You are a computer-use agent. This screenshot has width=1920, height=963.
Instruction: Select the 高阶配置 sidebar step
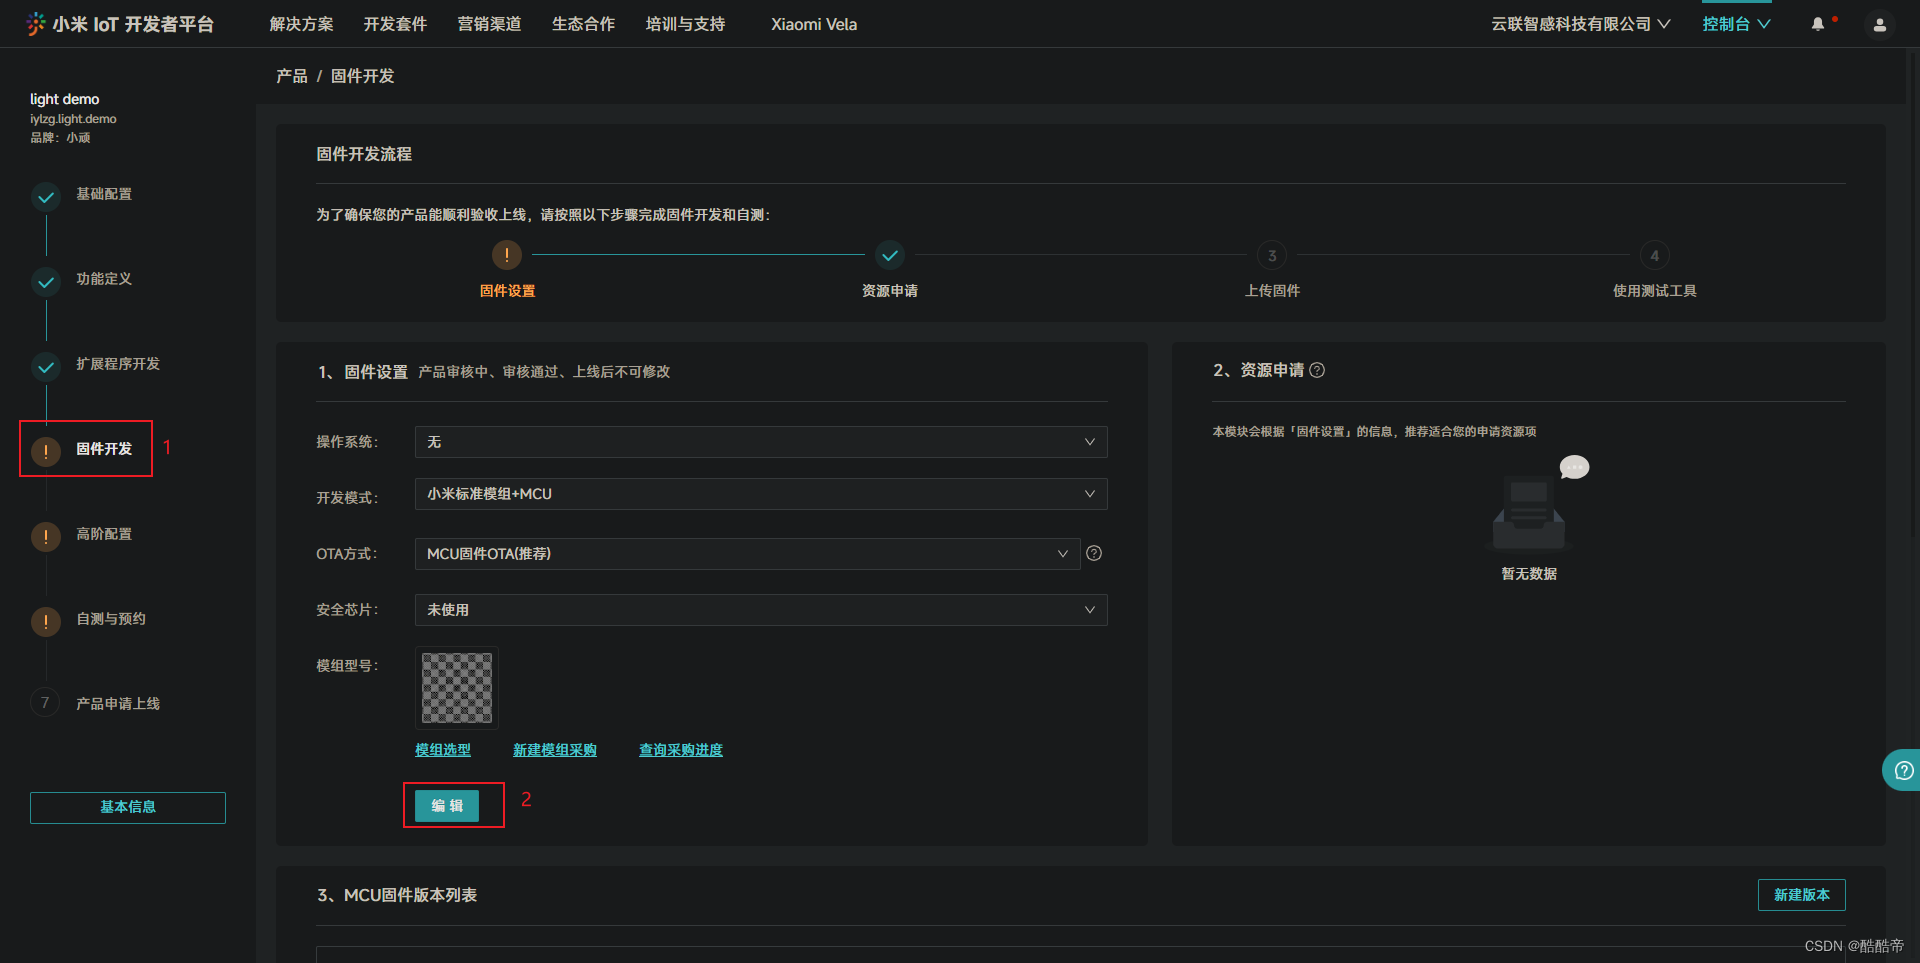pyautogui.click(x=104, y=534)
